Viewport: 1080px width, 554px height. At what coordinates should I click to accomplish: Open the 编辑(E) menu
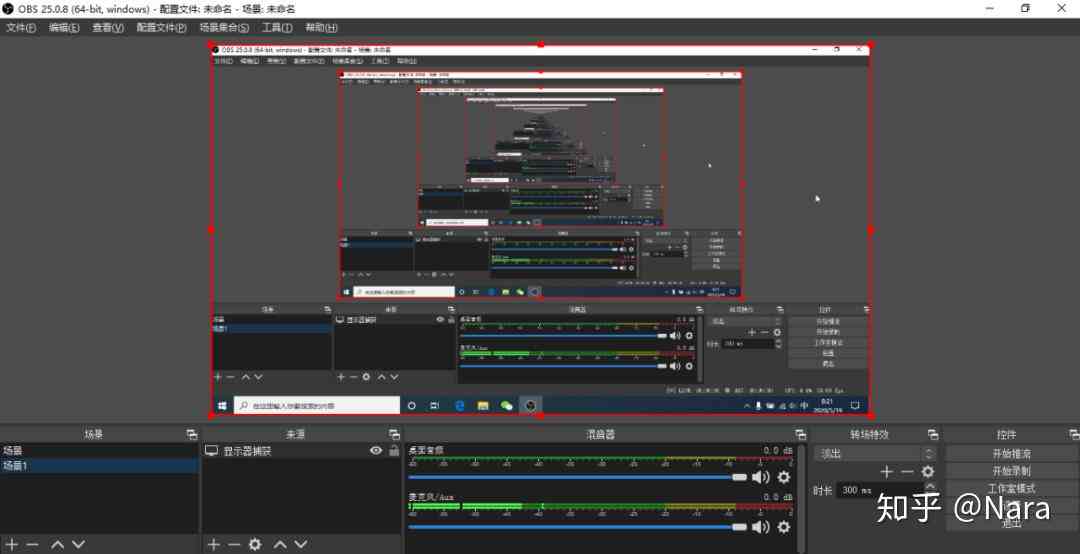[x=64, y=28]
